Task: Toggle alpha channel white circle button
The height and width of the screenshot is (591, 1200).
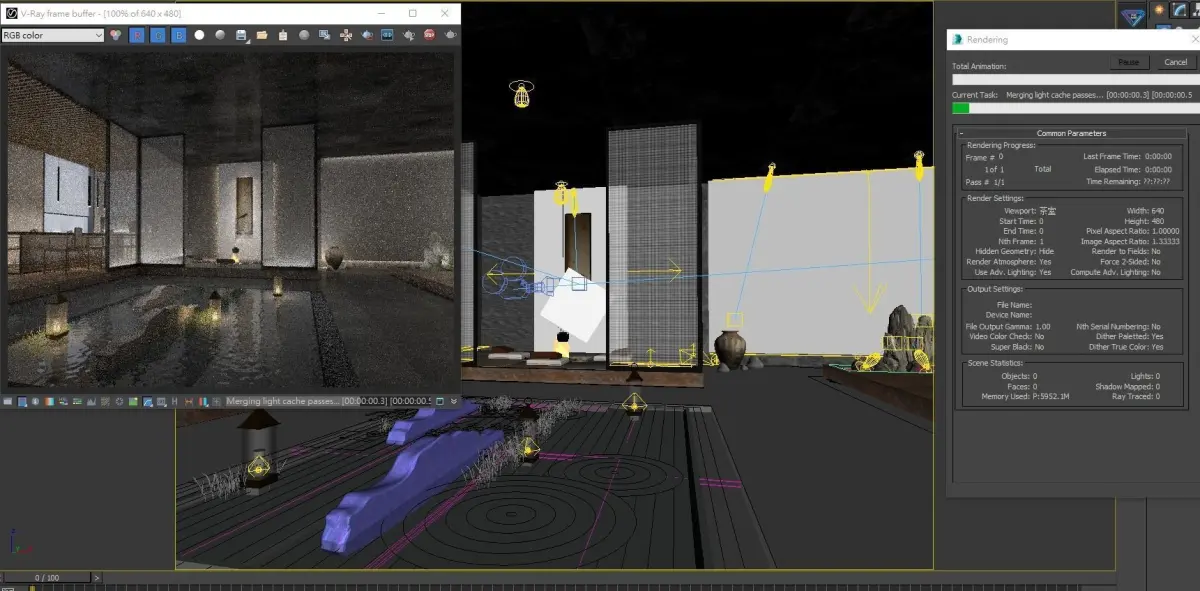Action: tap(199, 35)
